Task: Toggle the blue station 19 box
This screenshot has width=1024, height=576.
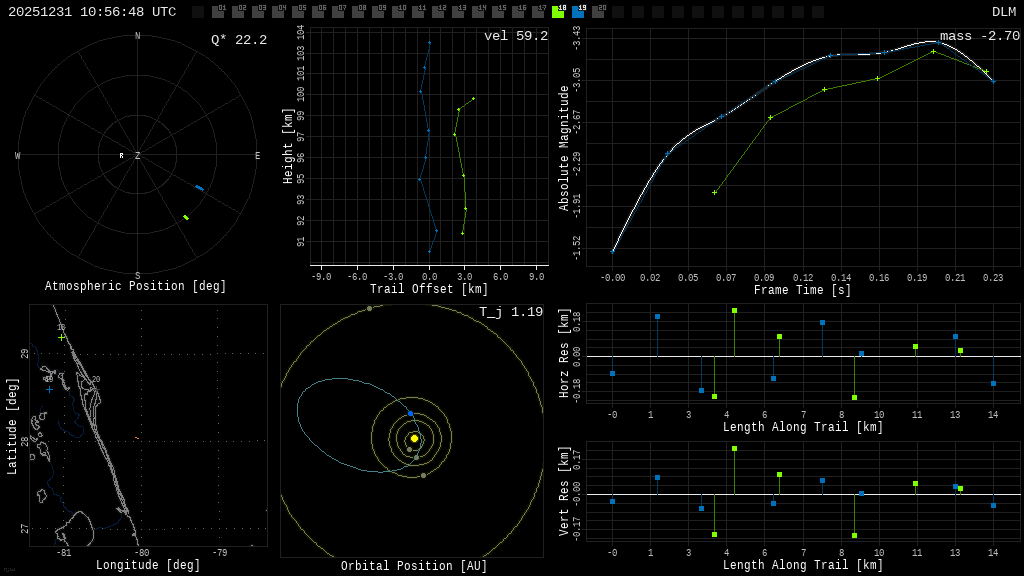Action: coord(578,12)
